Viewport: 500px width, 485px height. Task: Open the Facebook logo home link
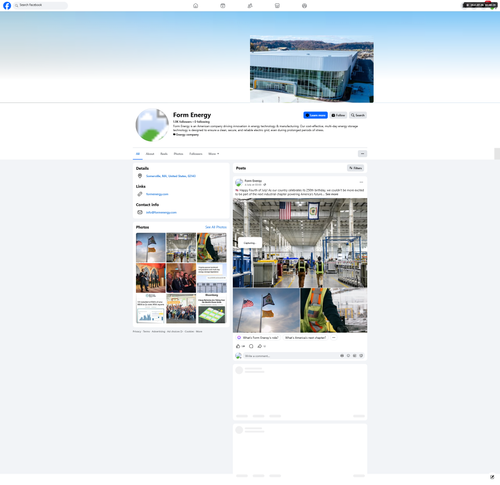coord(7,5)
